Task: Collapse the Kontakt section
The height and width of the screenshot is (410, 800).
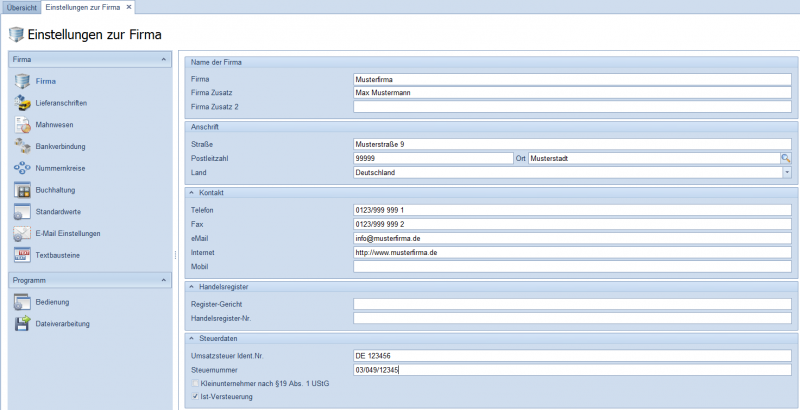Action: tap(191, 191)
